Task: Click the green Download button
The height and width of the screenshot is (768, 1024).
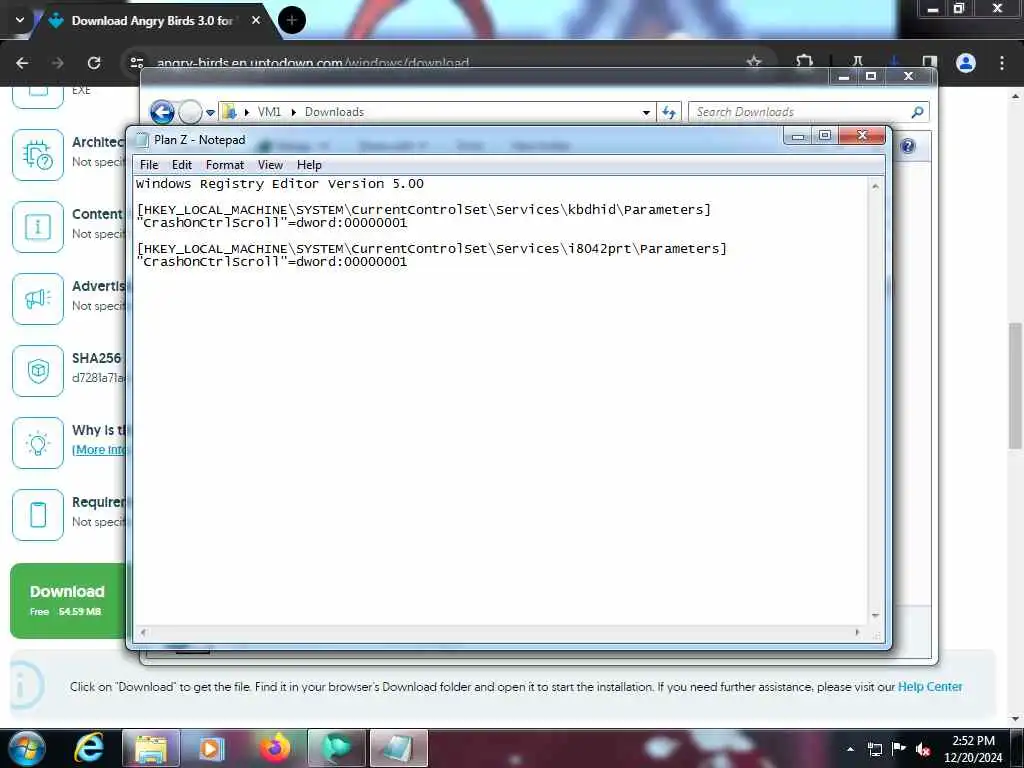Action: (68, 601)
